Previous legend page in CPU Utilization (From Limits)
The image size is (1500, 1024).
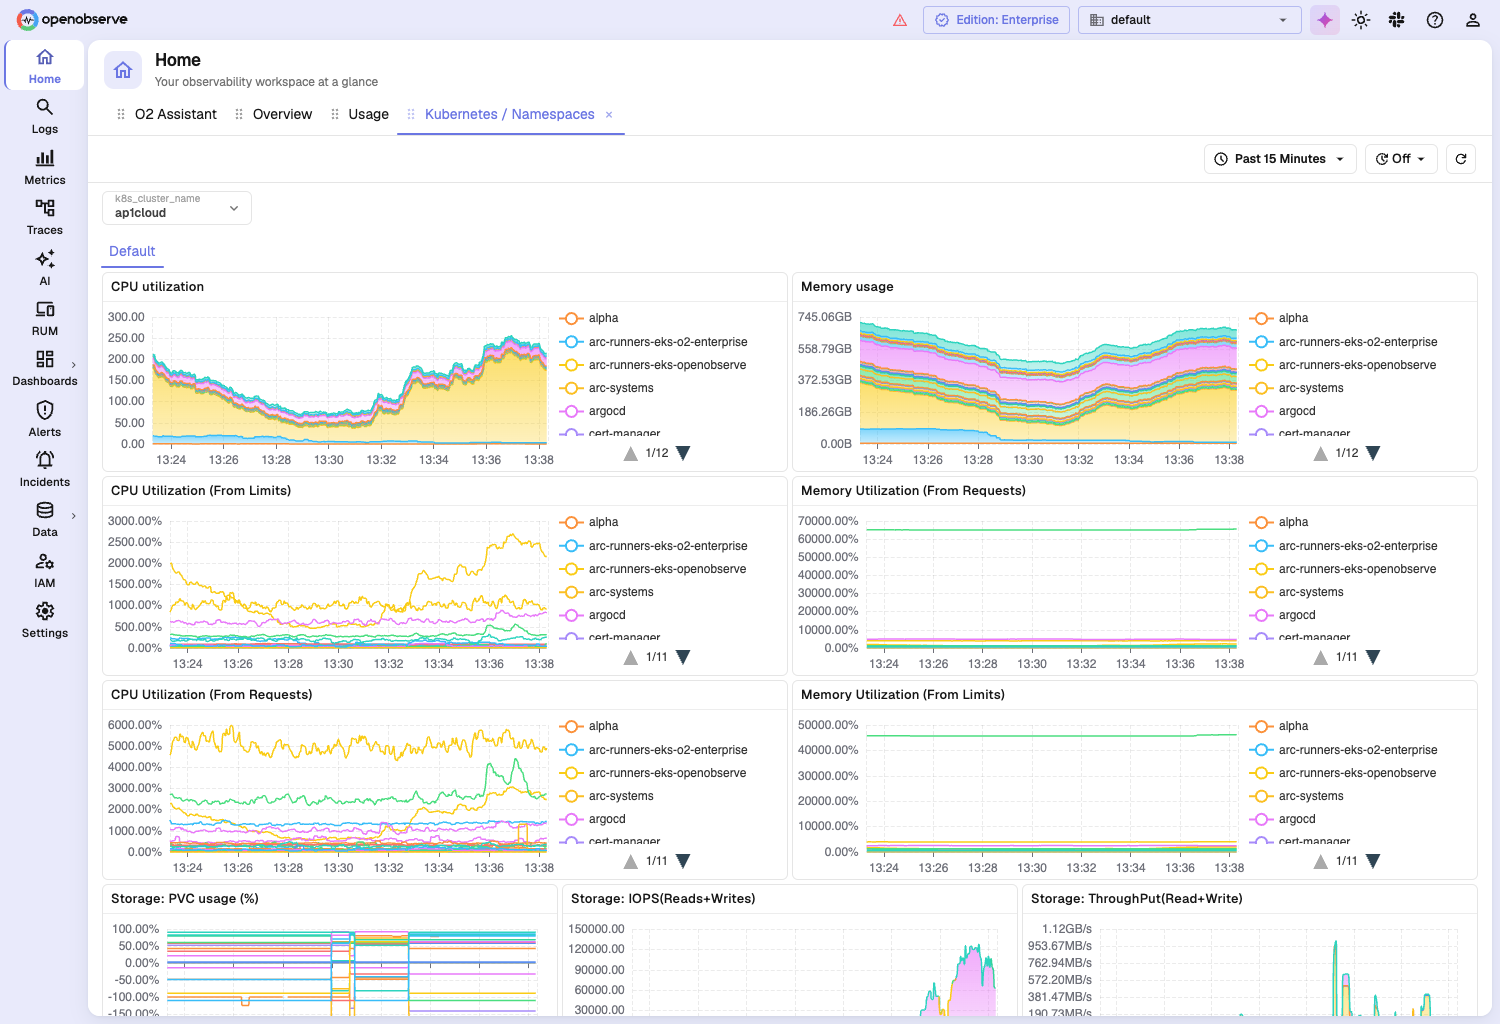click(x=631, y=658)
